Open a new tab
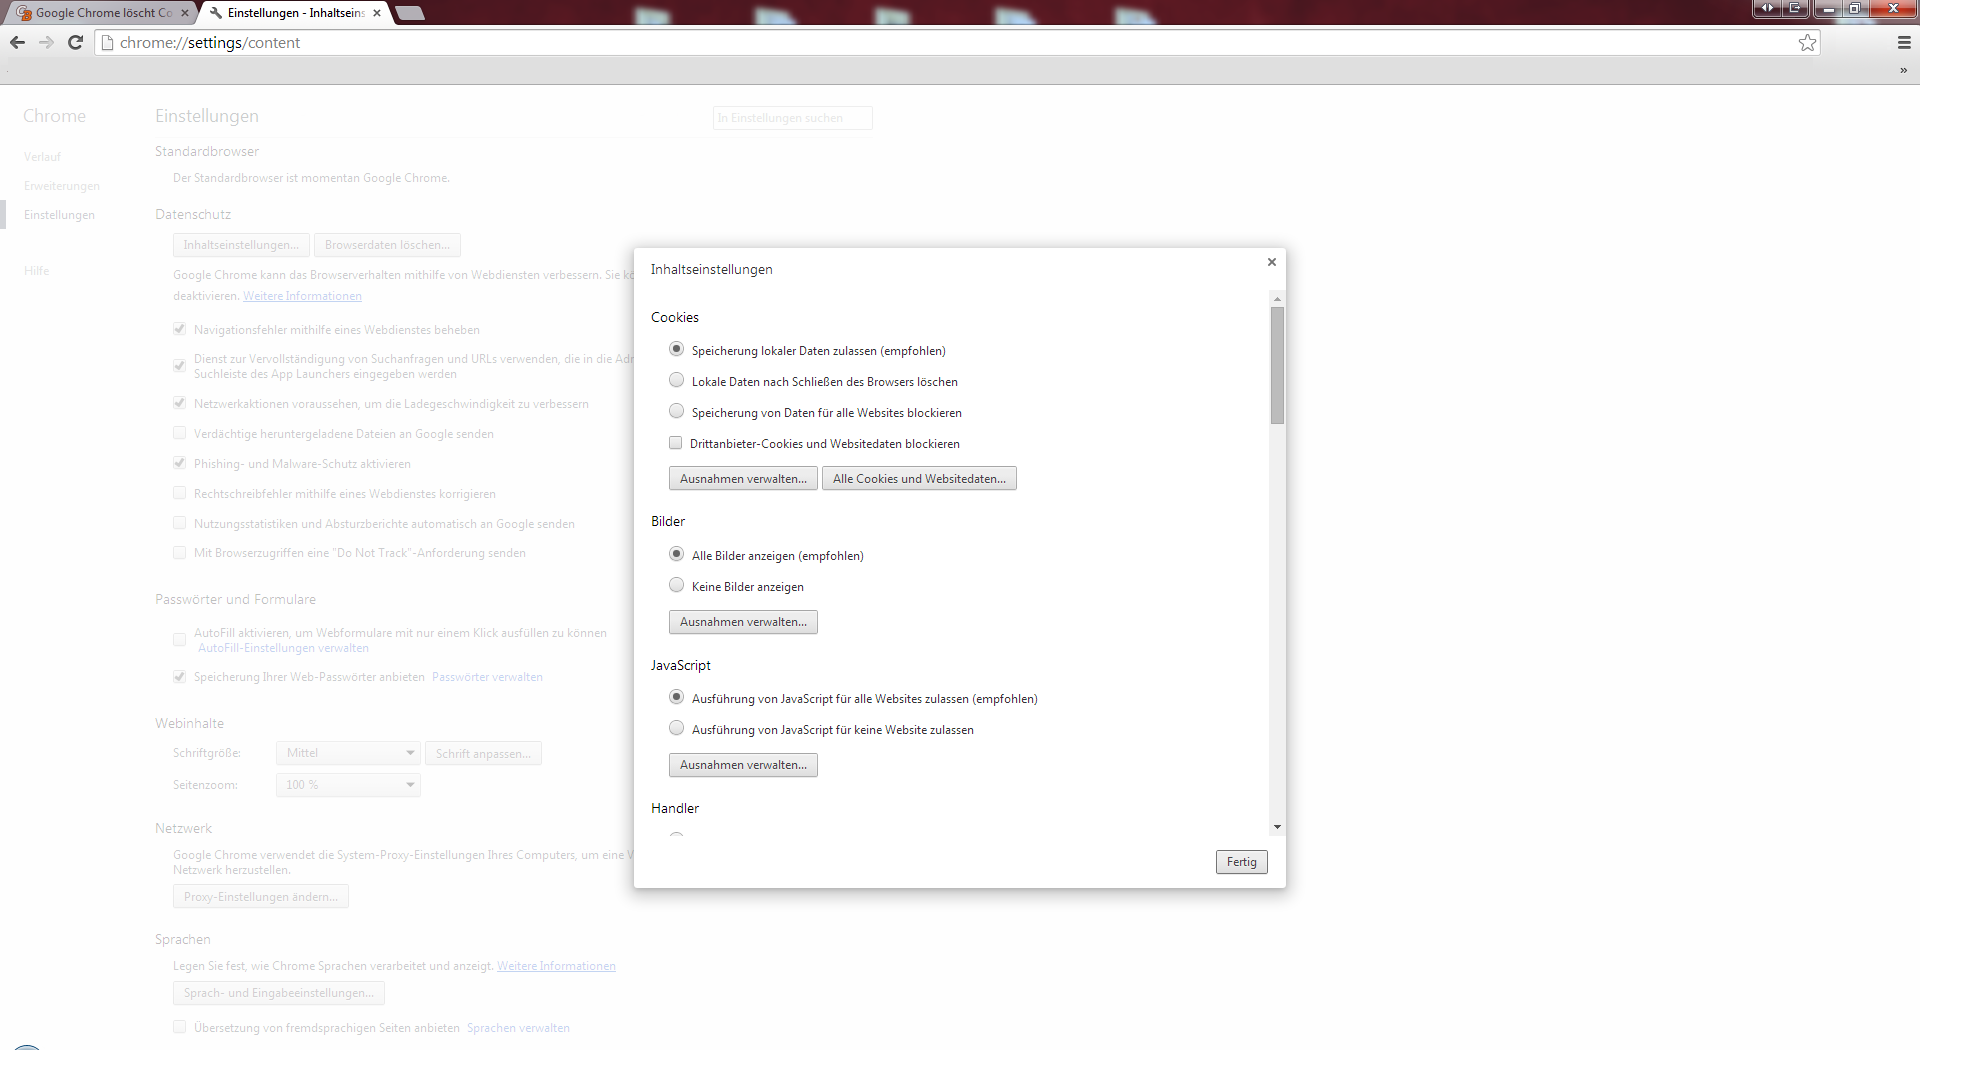This screenshot has width=1980, height=1080. click(x=410, y=13)
